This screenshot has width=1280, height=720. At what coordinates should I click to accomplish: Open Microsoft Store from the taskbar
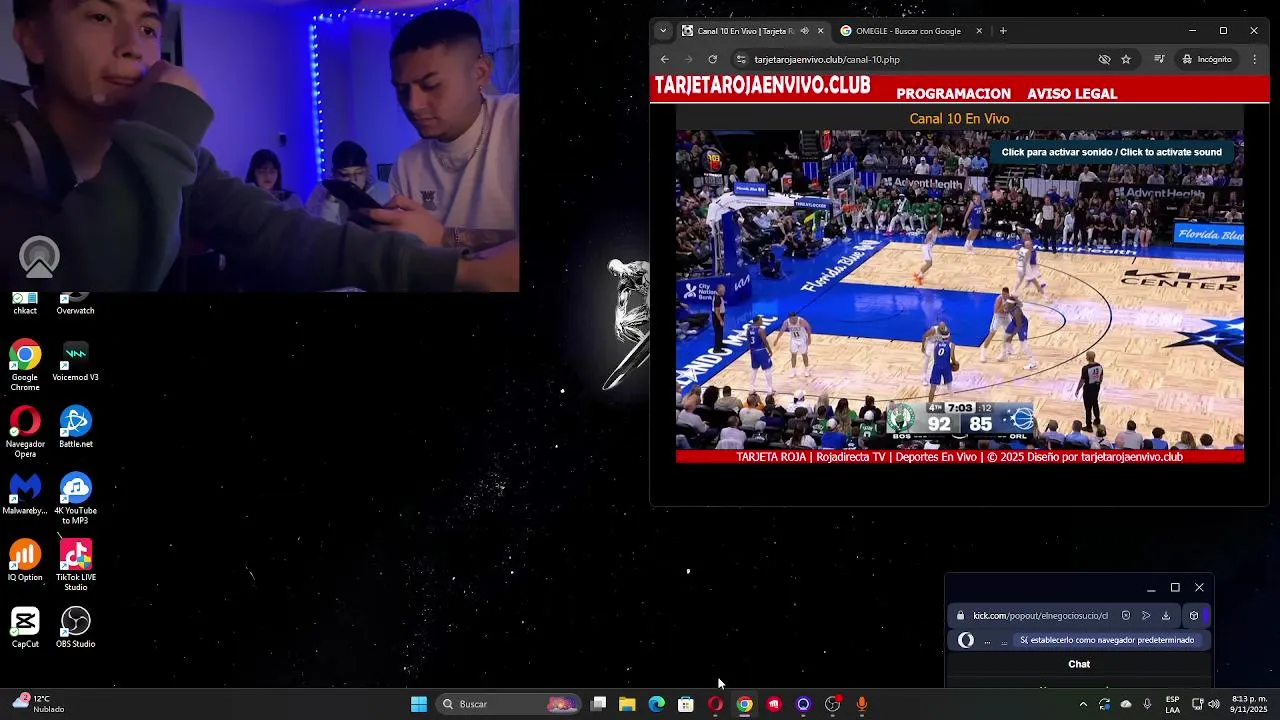[x=686, y=704]
